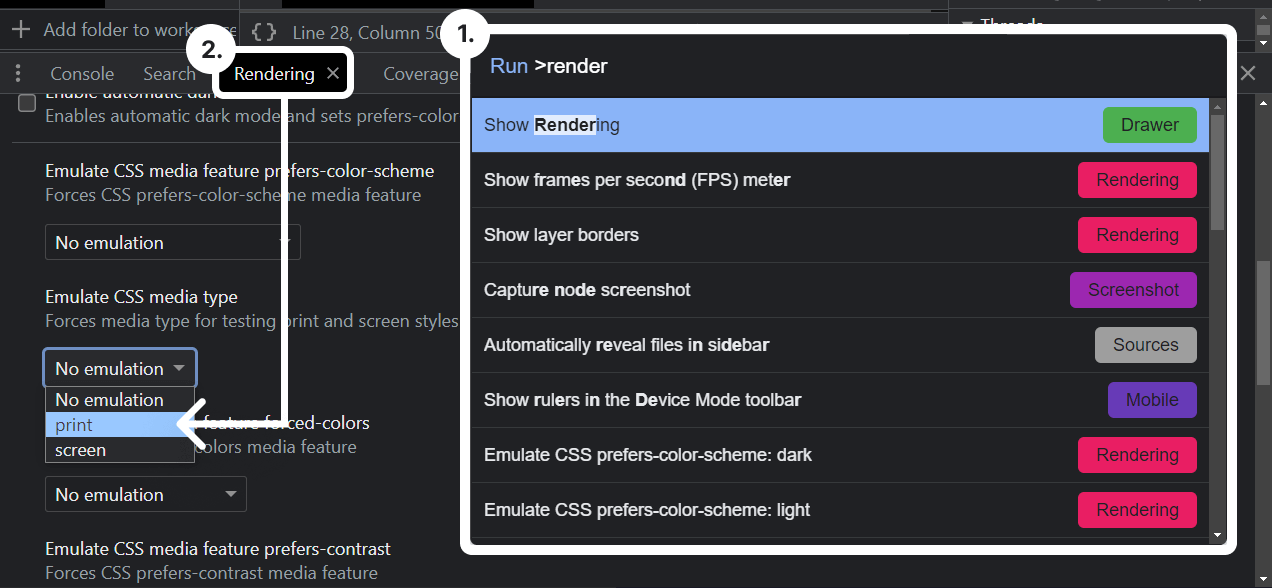Open the prefers-color-scheme emulation dropdown

pos(172,243)
